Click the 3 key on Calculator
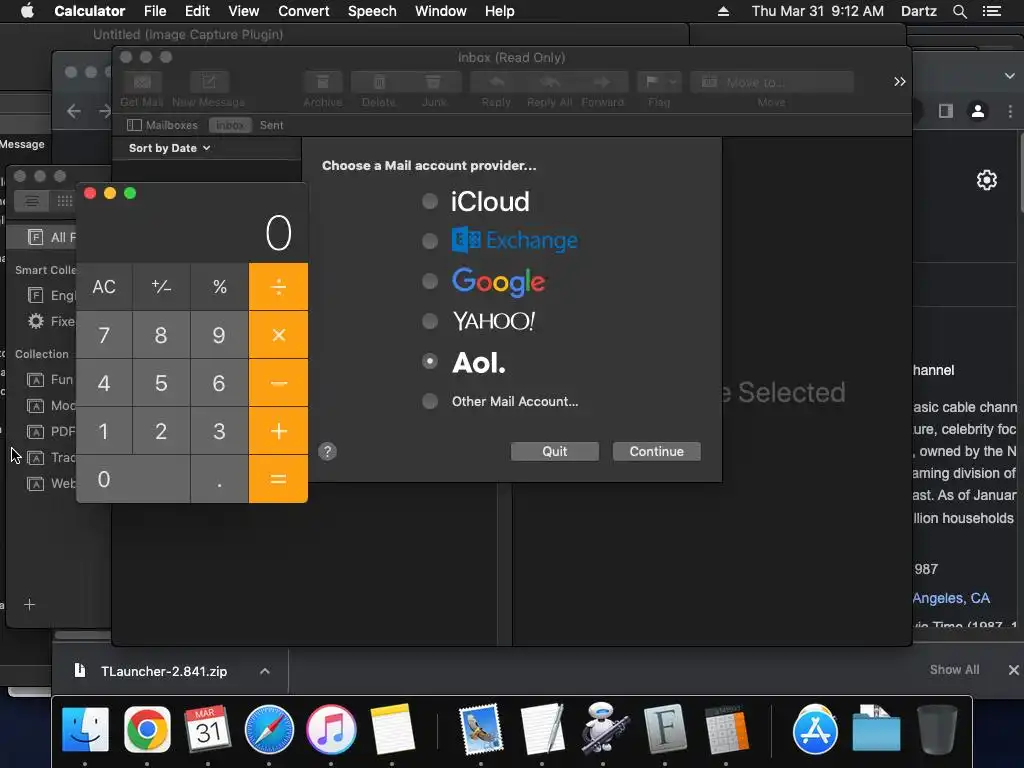 click(219, 431)
